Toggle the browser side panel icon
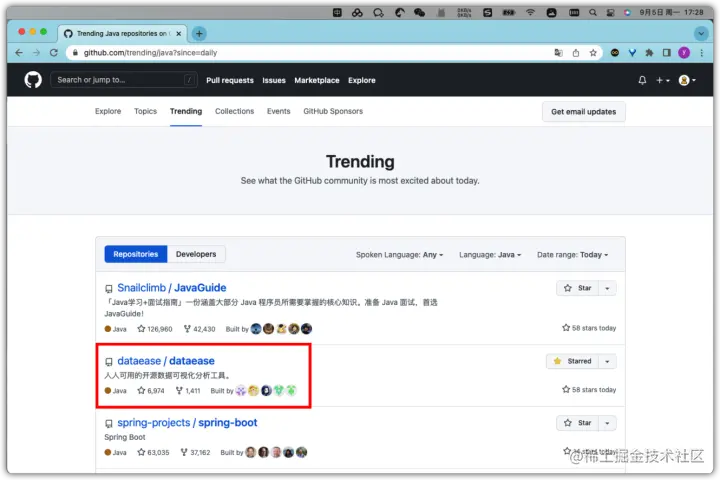Image resolution: width=720 pixels, height=480 pixels. 667,53
